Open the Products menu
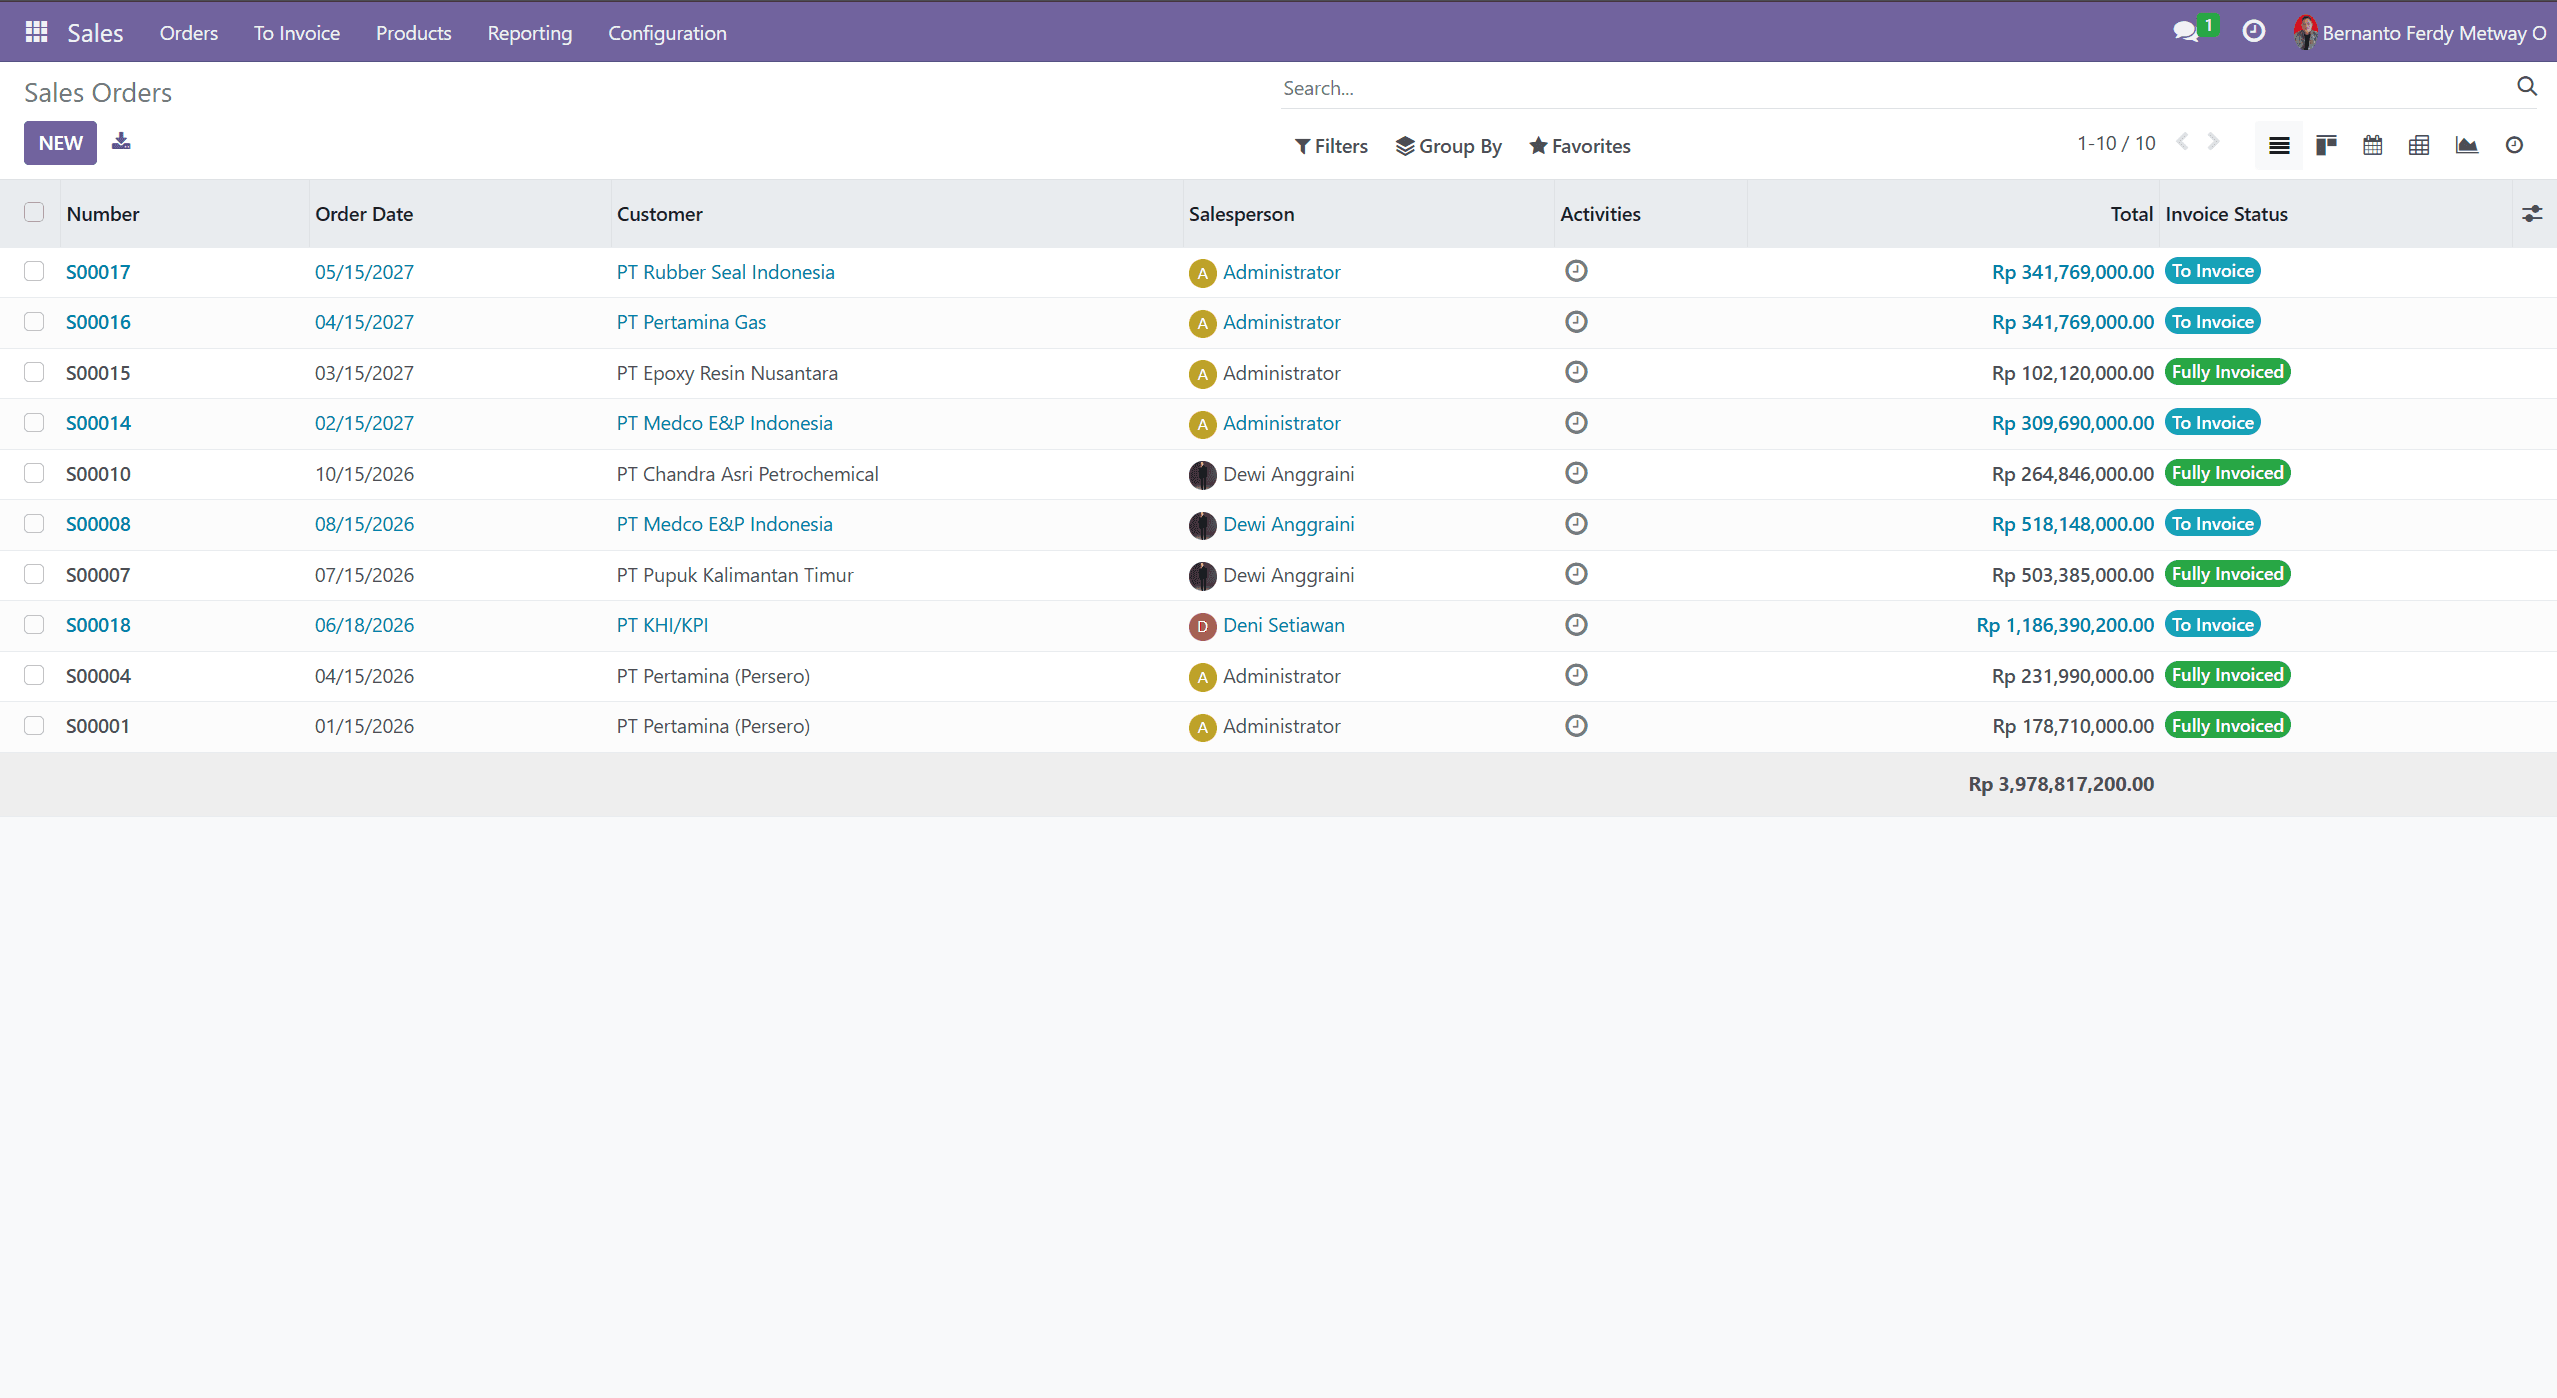The image size is (2557, 1398). [413, 32]
